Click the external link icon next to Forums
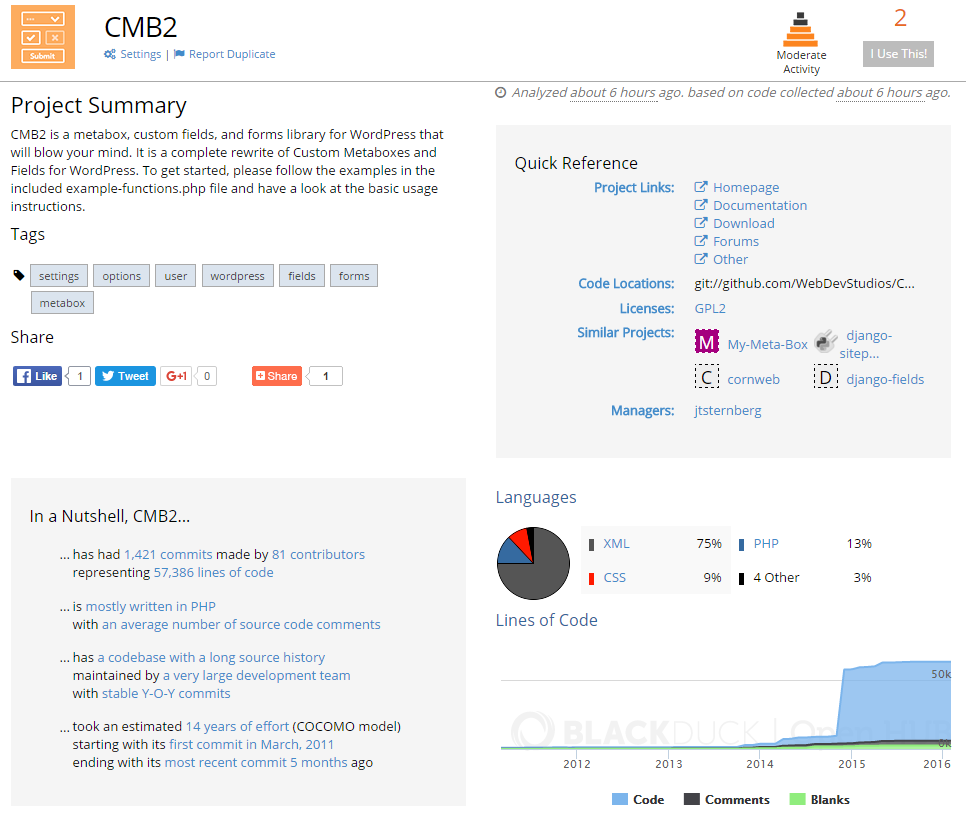The width and height of the screenshot is (968, 828). pyautogui.click(x=701, y=240)
